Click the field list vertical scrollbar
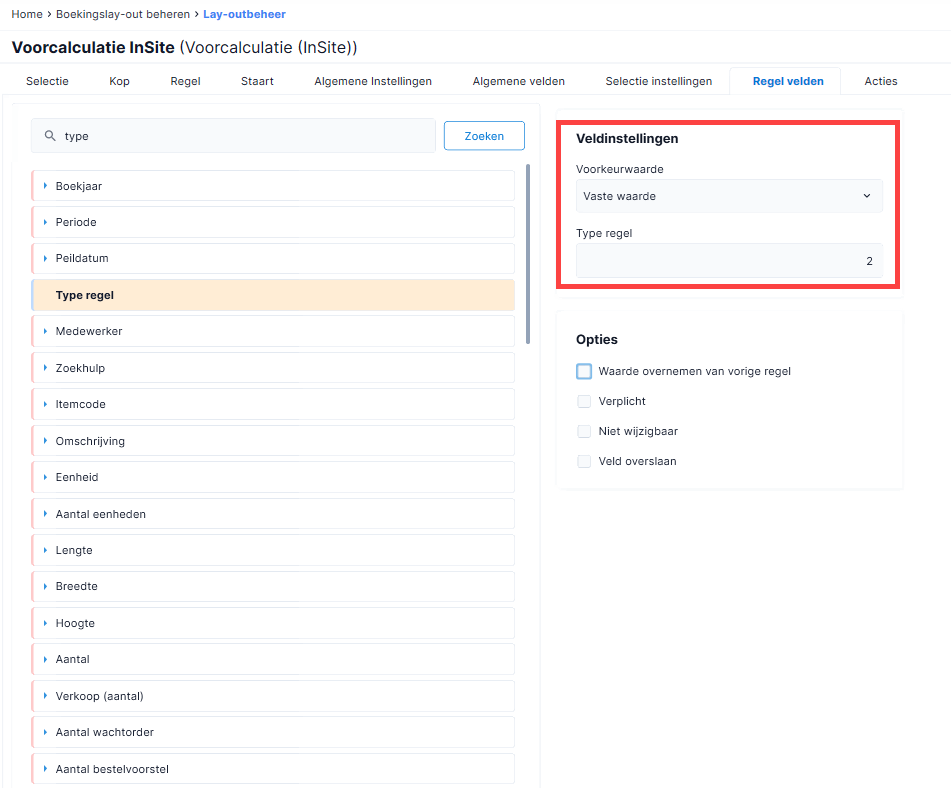951x788 pixels. click(x=528, y=254)
